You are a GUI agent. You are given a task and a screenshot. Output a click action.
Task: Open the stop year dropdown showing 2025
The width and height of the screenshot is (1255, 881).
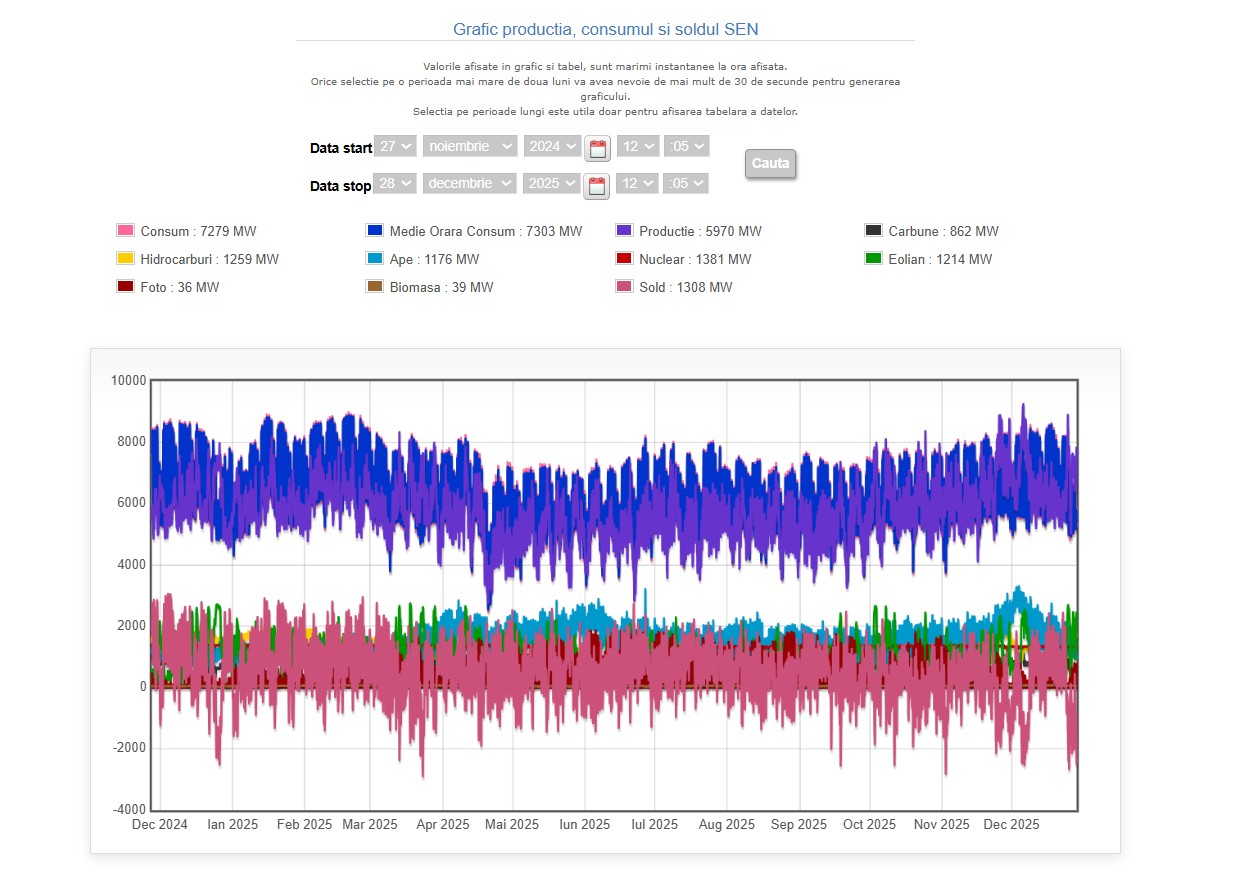tap(551, 184)
